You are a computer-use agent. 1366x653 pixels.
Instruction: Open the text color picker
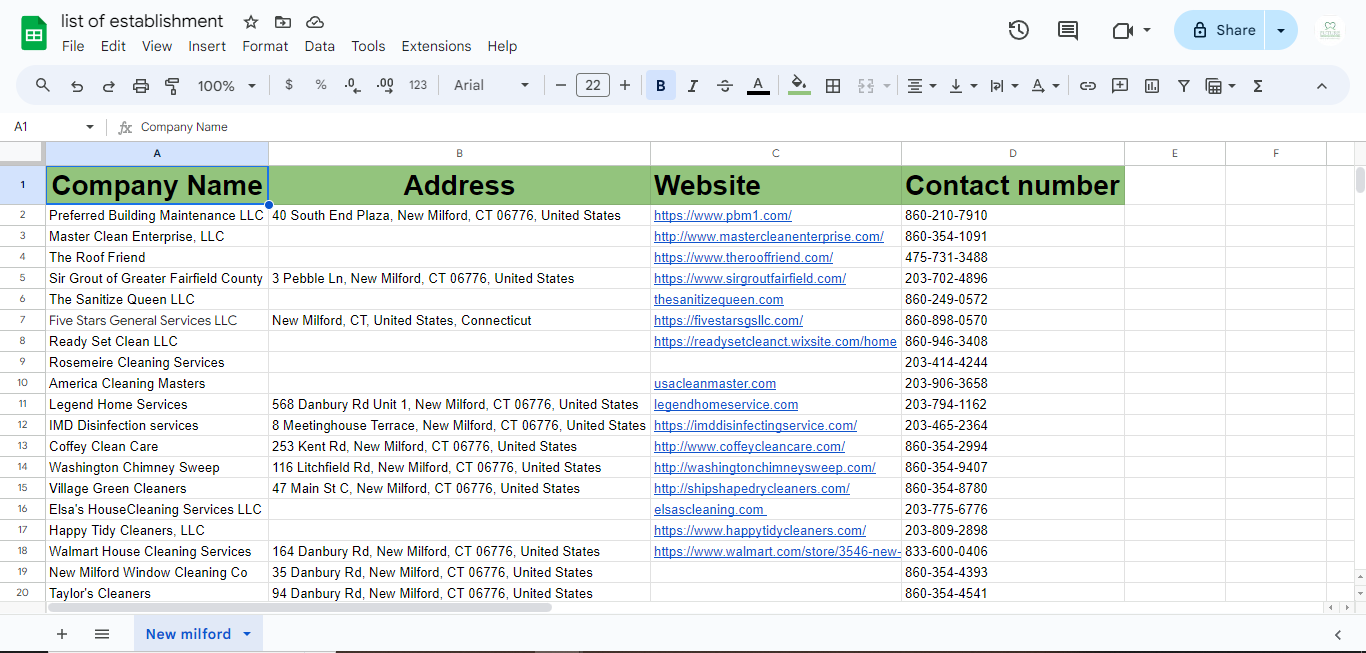pos(758,86)
